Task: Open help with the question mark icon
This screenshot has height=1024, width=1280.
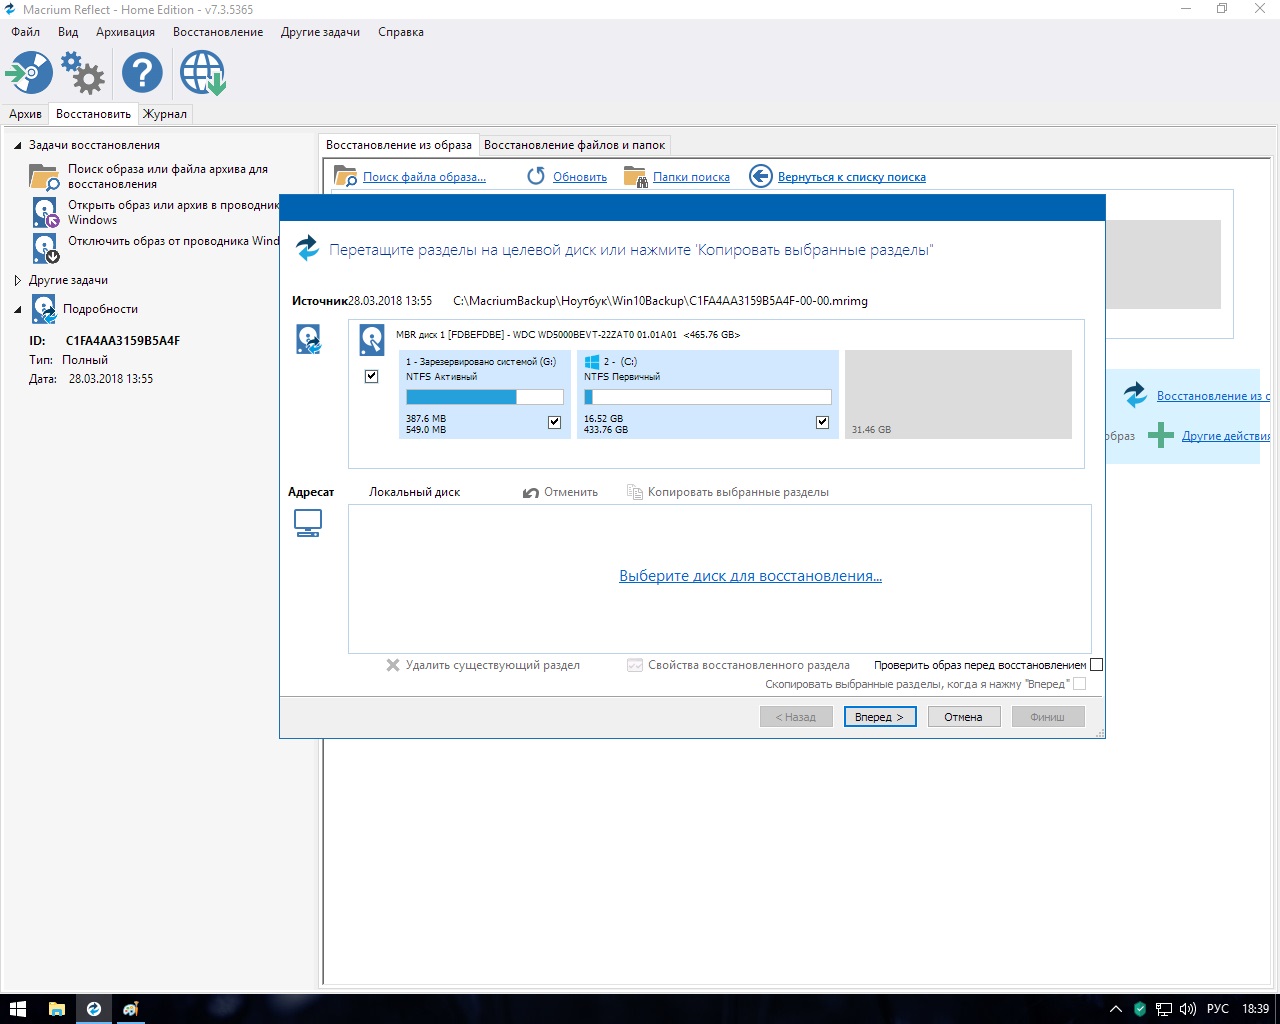Action: click(142, 73)
